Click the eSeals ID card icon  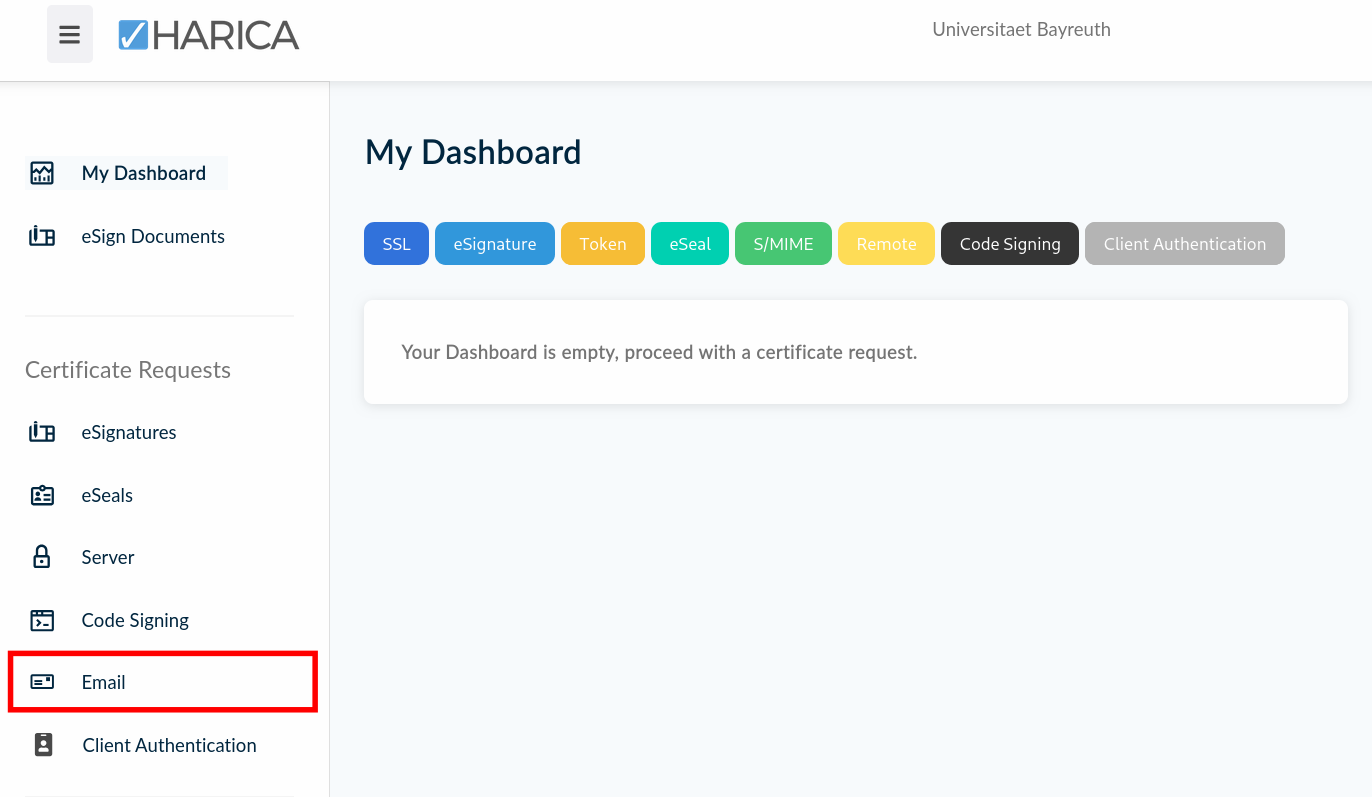tap(42, 495)
